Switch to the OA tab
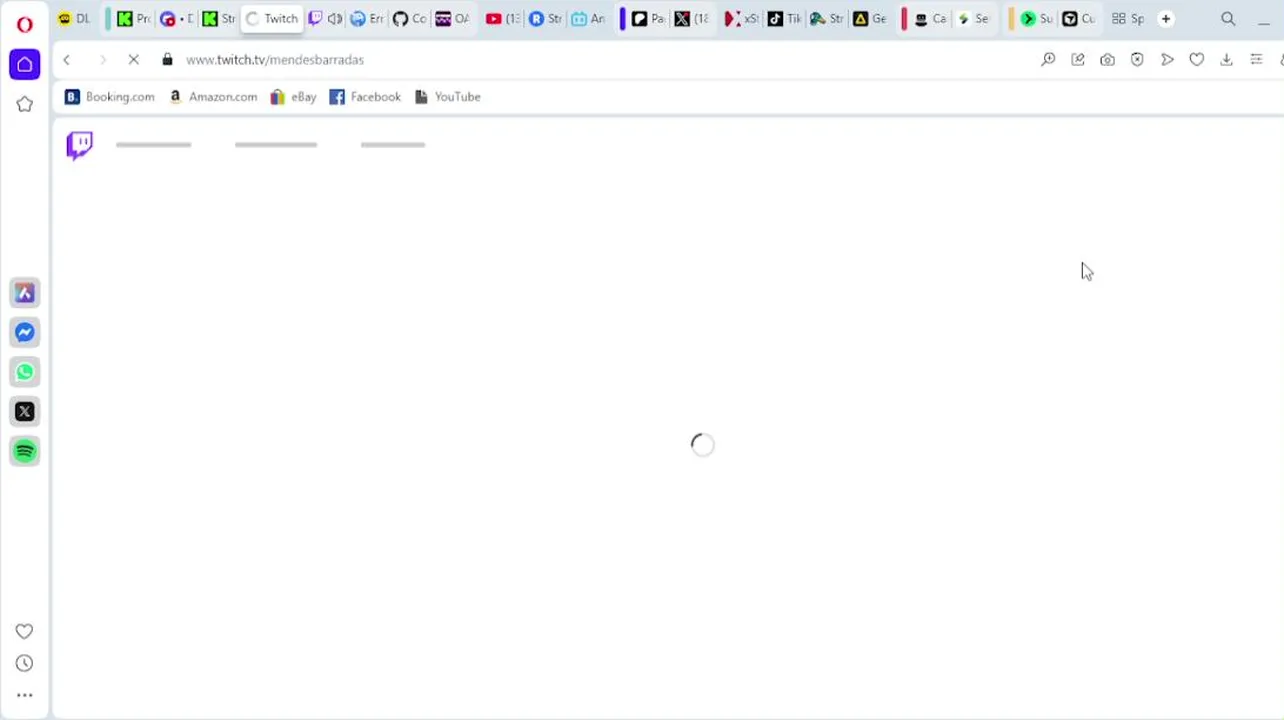Viewport: 1284px width, 720px height. pos(452,19)
